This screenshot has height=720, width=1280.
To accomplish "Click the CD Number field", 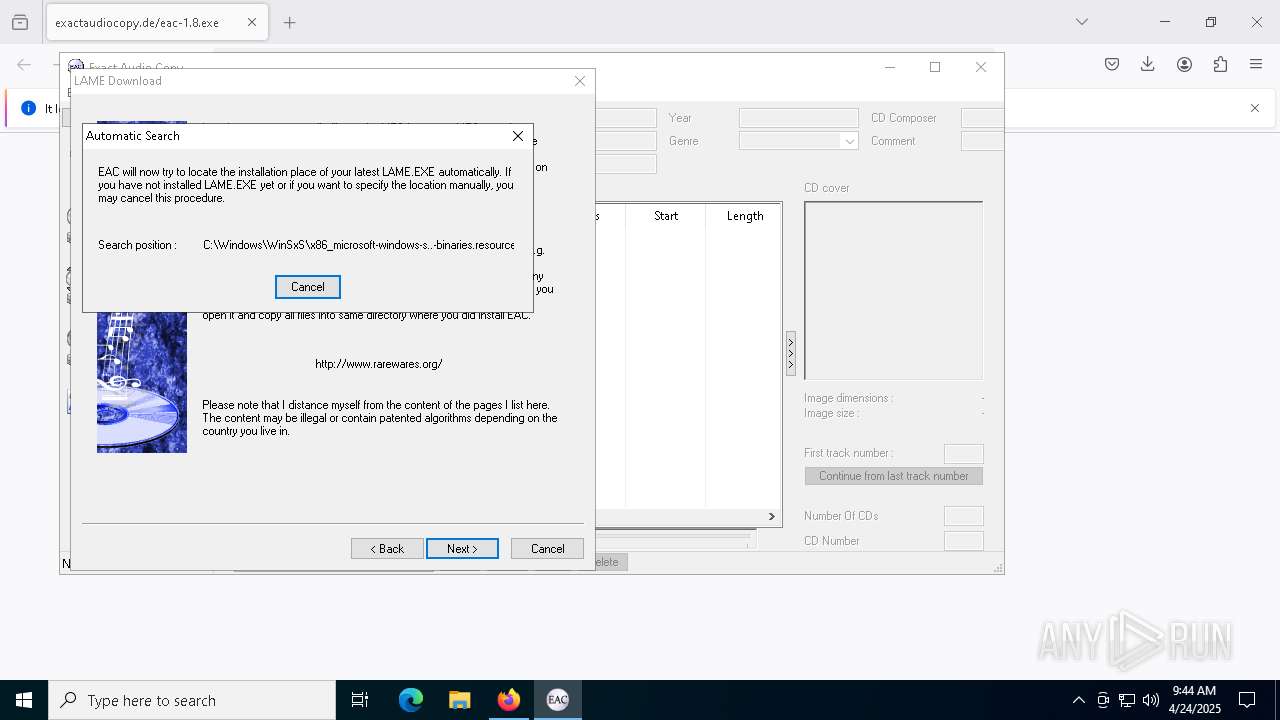I will [x=964, y=541].
